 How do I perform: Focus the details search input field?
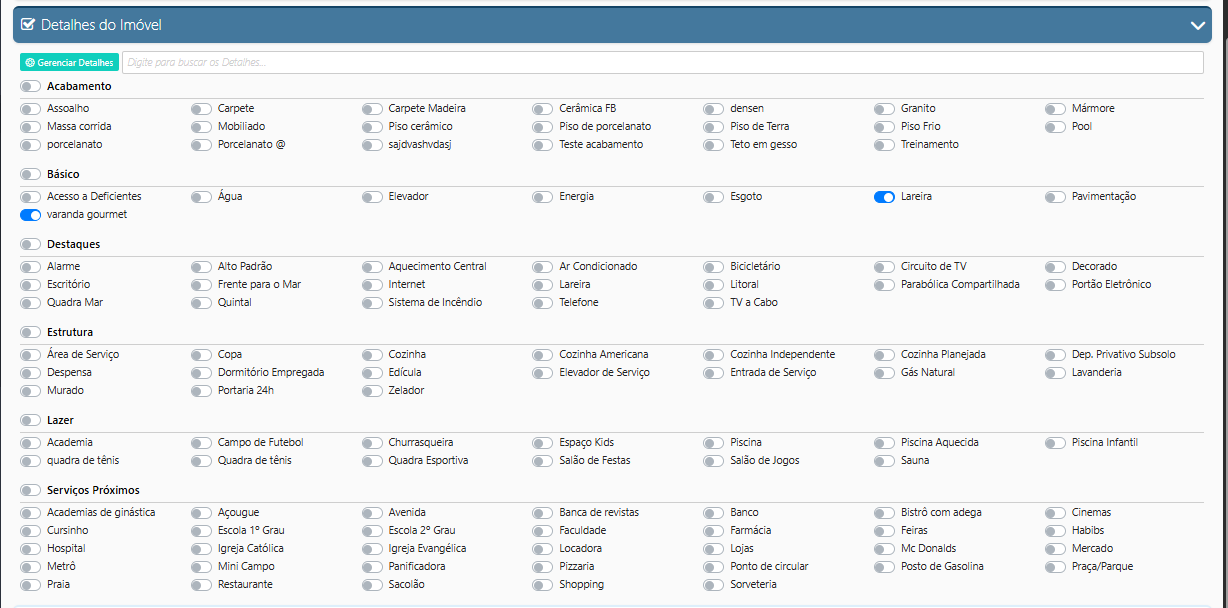(660, 62)
